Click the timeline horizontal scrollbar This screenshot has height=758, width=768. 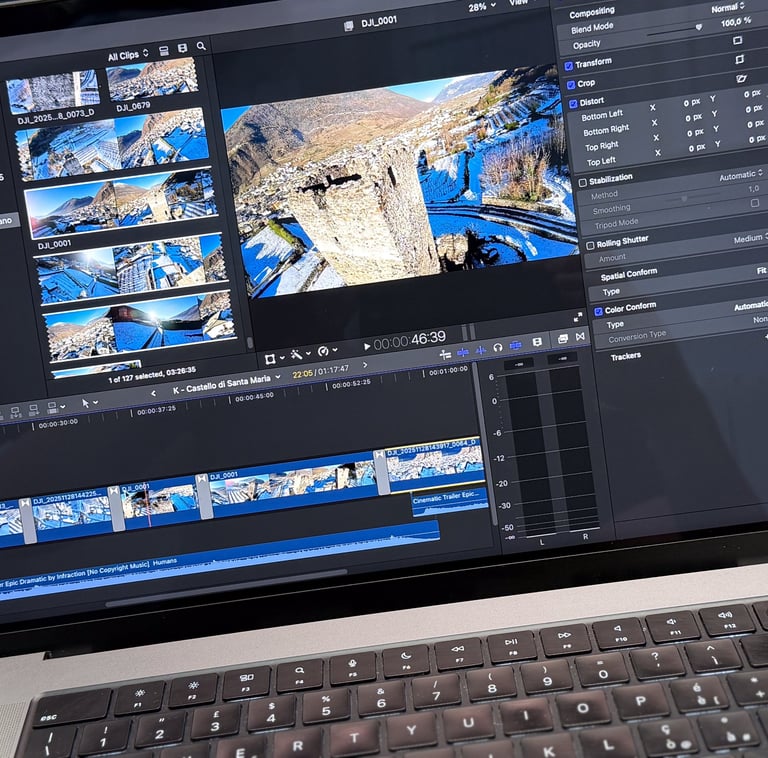point(226,588)
